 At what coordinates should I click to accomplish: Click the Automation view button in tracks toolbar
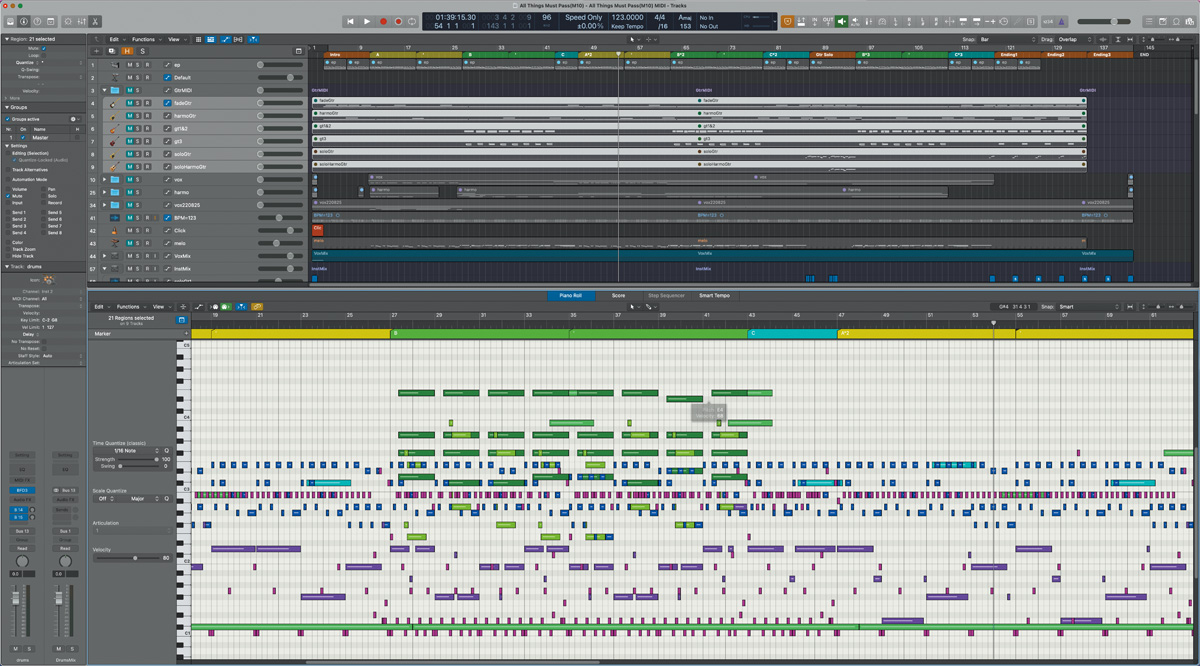click(x=226, y=39)
